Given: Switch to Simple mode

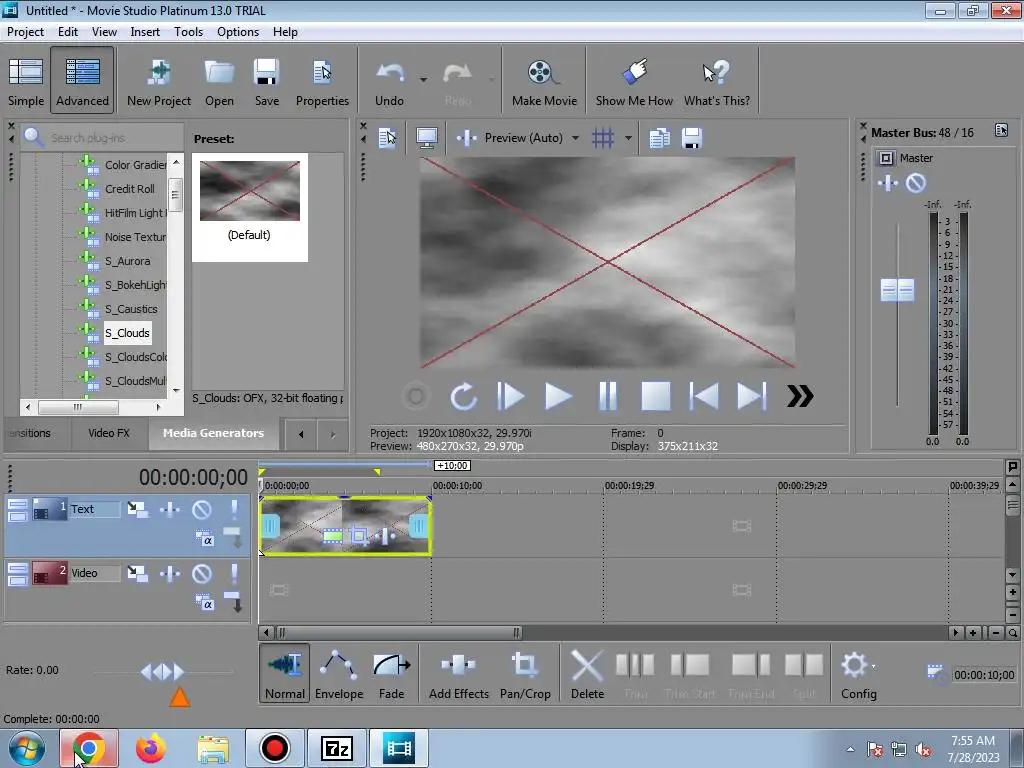Looking at the screenshot, I should point(26,81).
